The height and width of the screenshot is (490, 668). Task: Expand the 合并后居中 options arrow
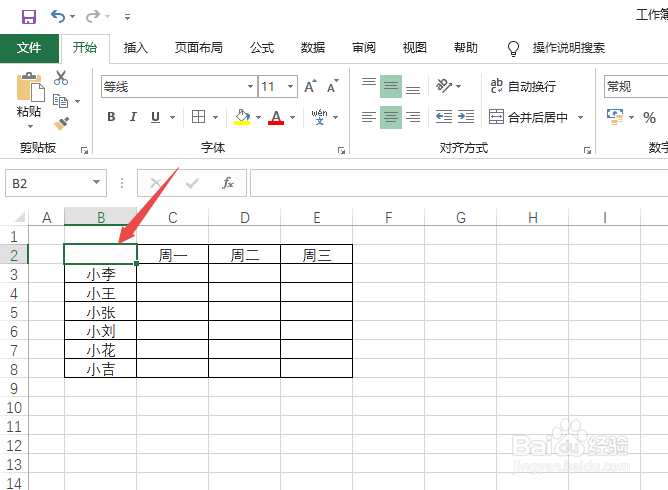[x=580, y=117]
